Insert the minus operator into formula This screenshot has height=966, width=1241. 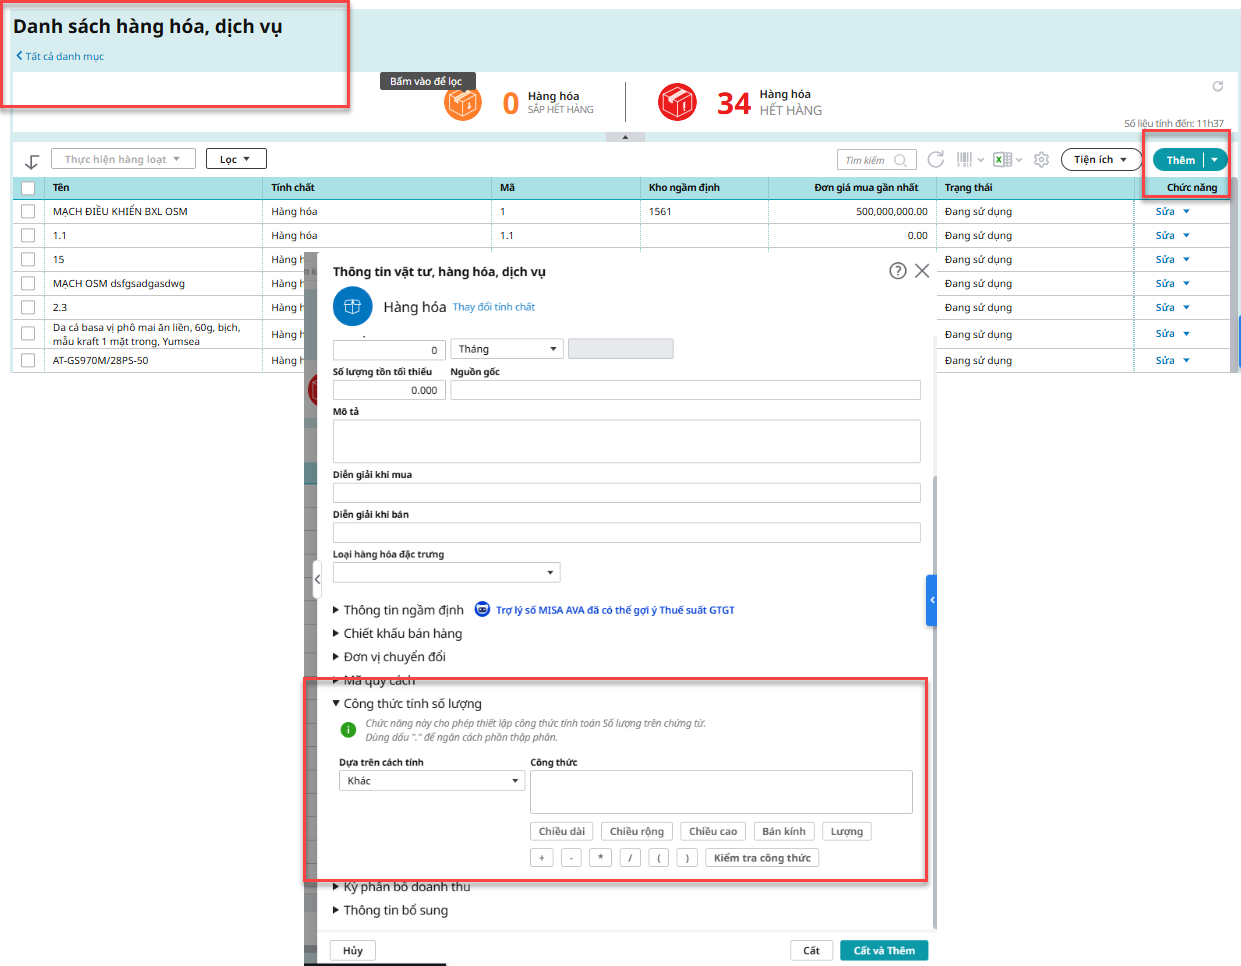[x=571, y=858]
